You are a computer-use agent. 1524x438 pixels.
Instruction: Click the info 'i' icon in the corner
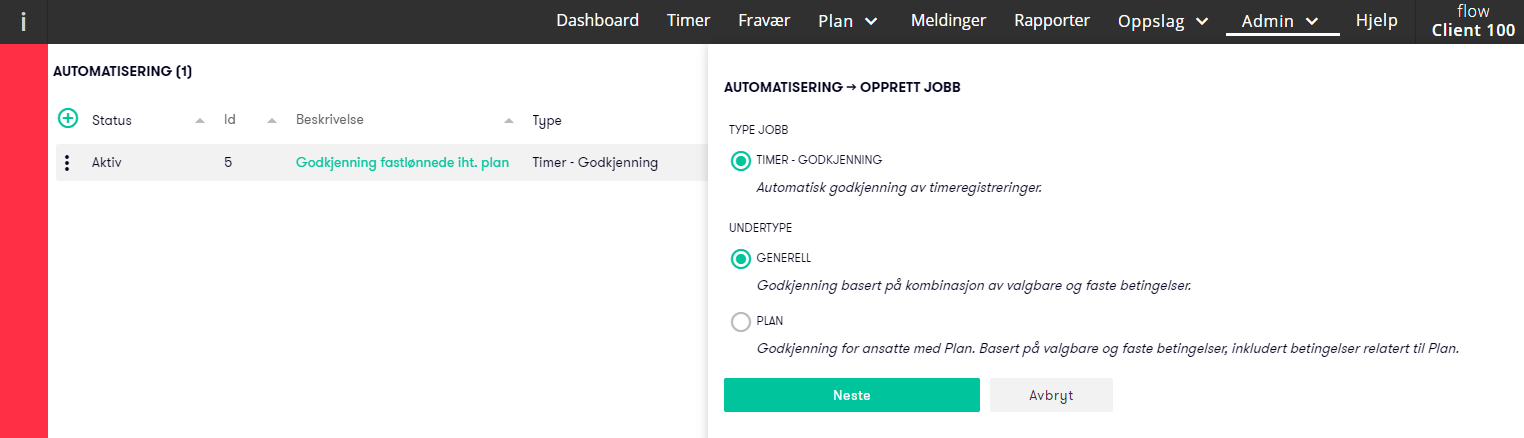(x=23, y=21)
